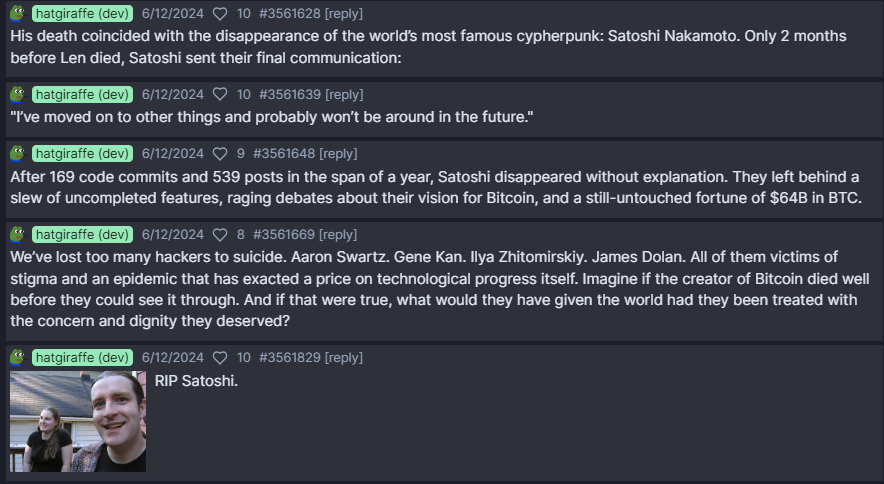
Task: Click frog avatar on post #3561628
Action: coord(17,14)
